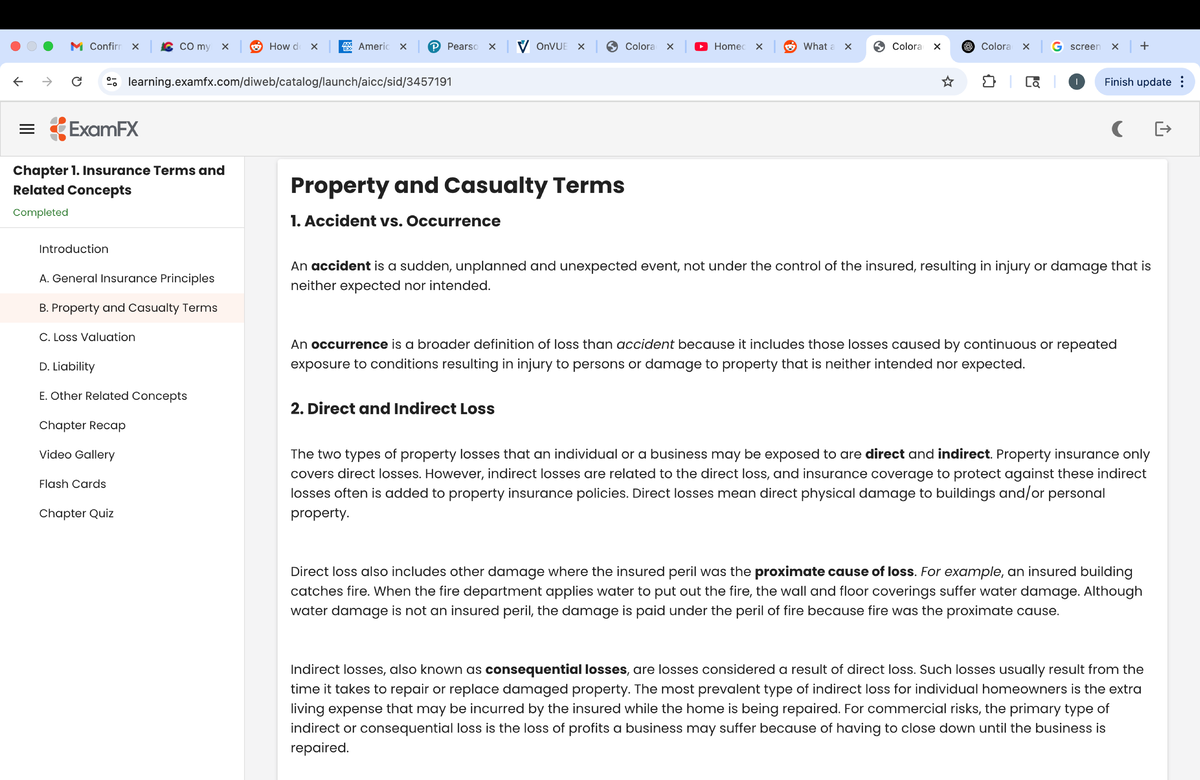
Task: Click the bold word accident
Action: (x=340, y=266)
